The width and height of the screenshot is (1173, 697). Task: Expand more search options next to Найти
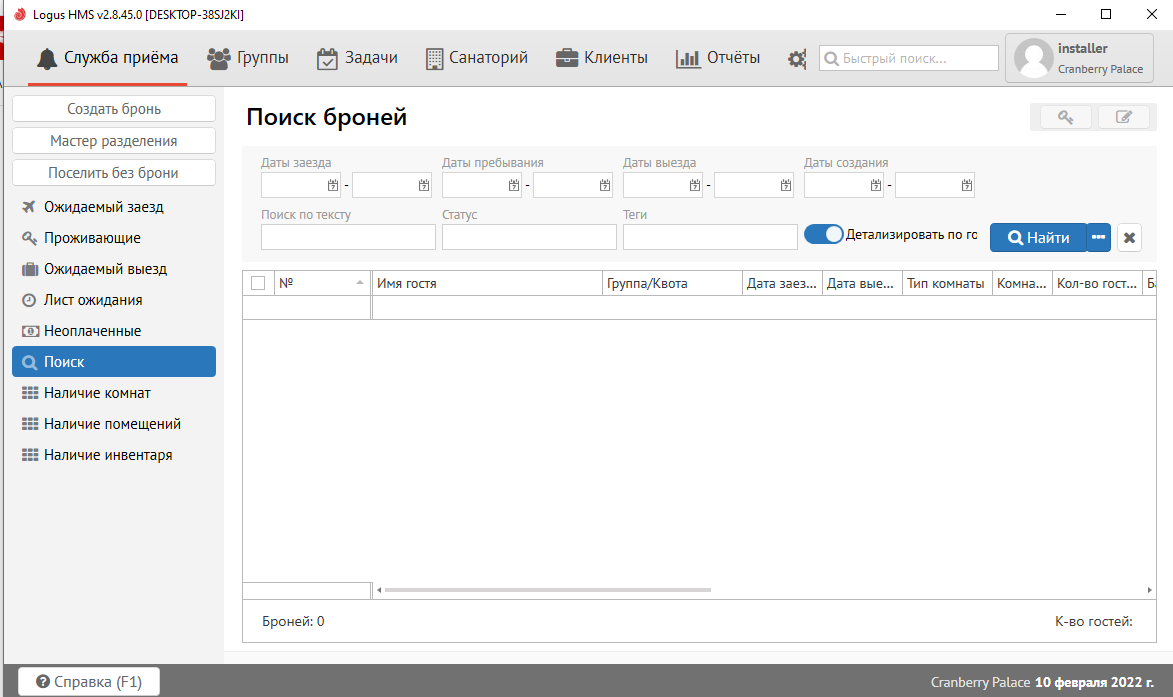(1099, 238)
